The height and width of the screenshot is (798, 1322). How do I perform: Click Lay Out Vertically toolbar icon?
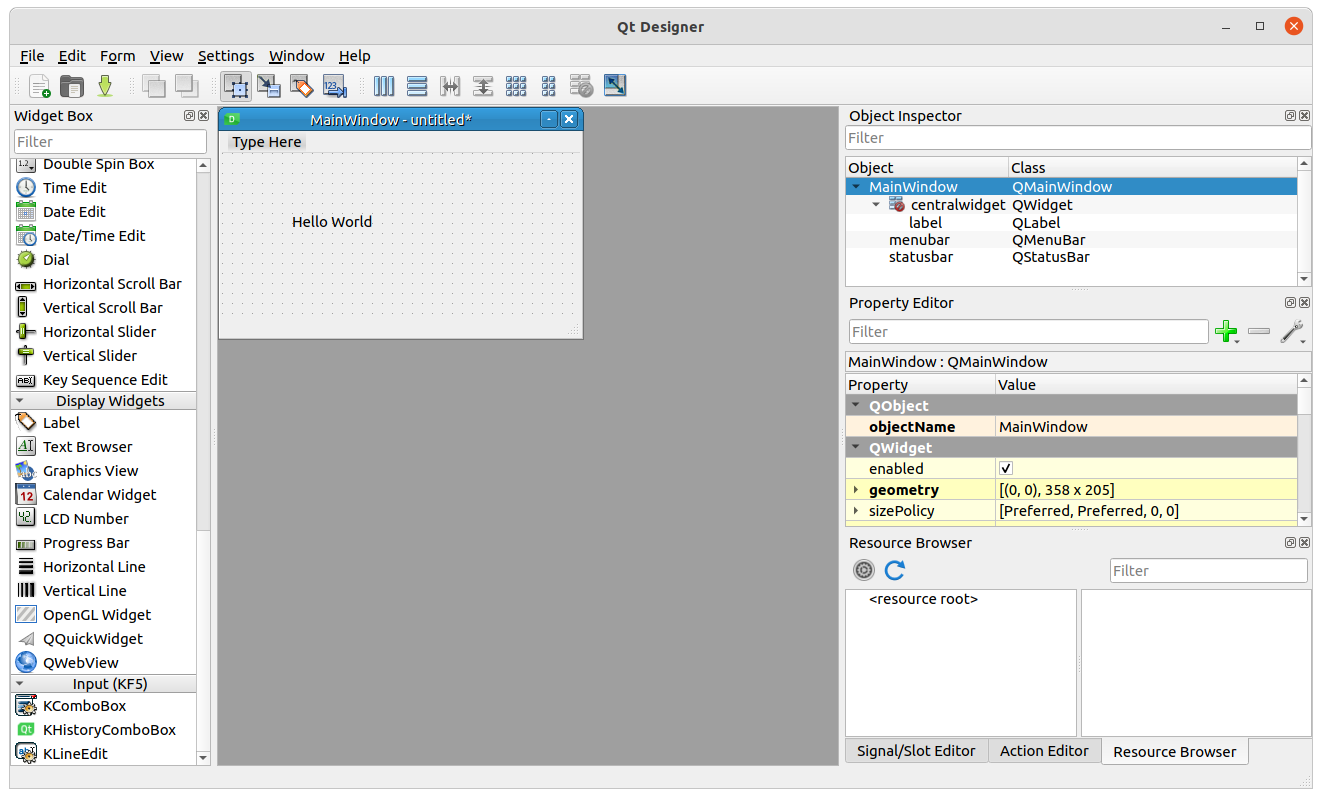coord(417,86)
